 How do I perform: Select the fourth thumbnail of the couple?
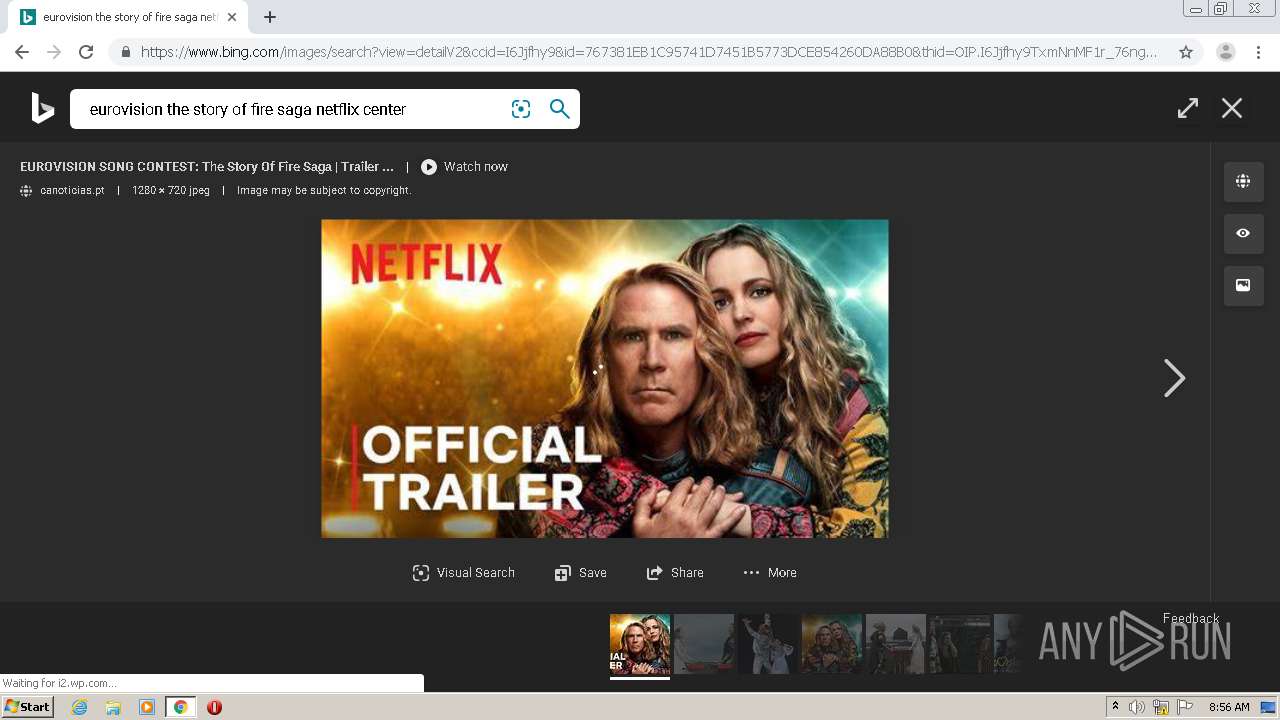click(x=832, y=644)
